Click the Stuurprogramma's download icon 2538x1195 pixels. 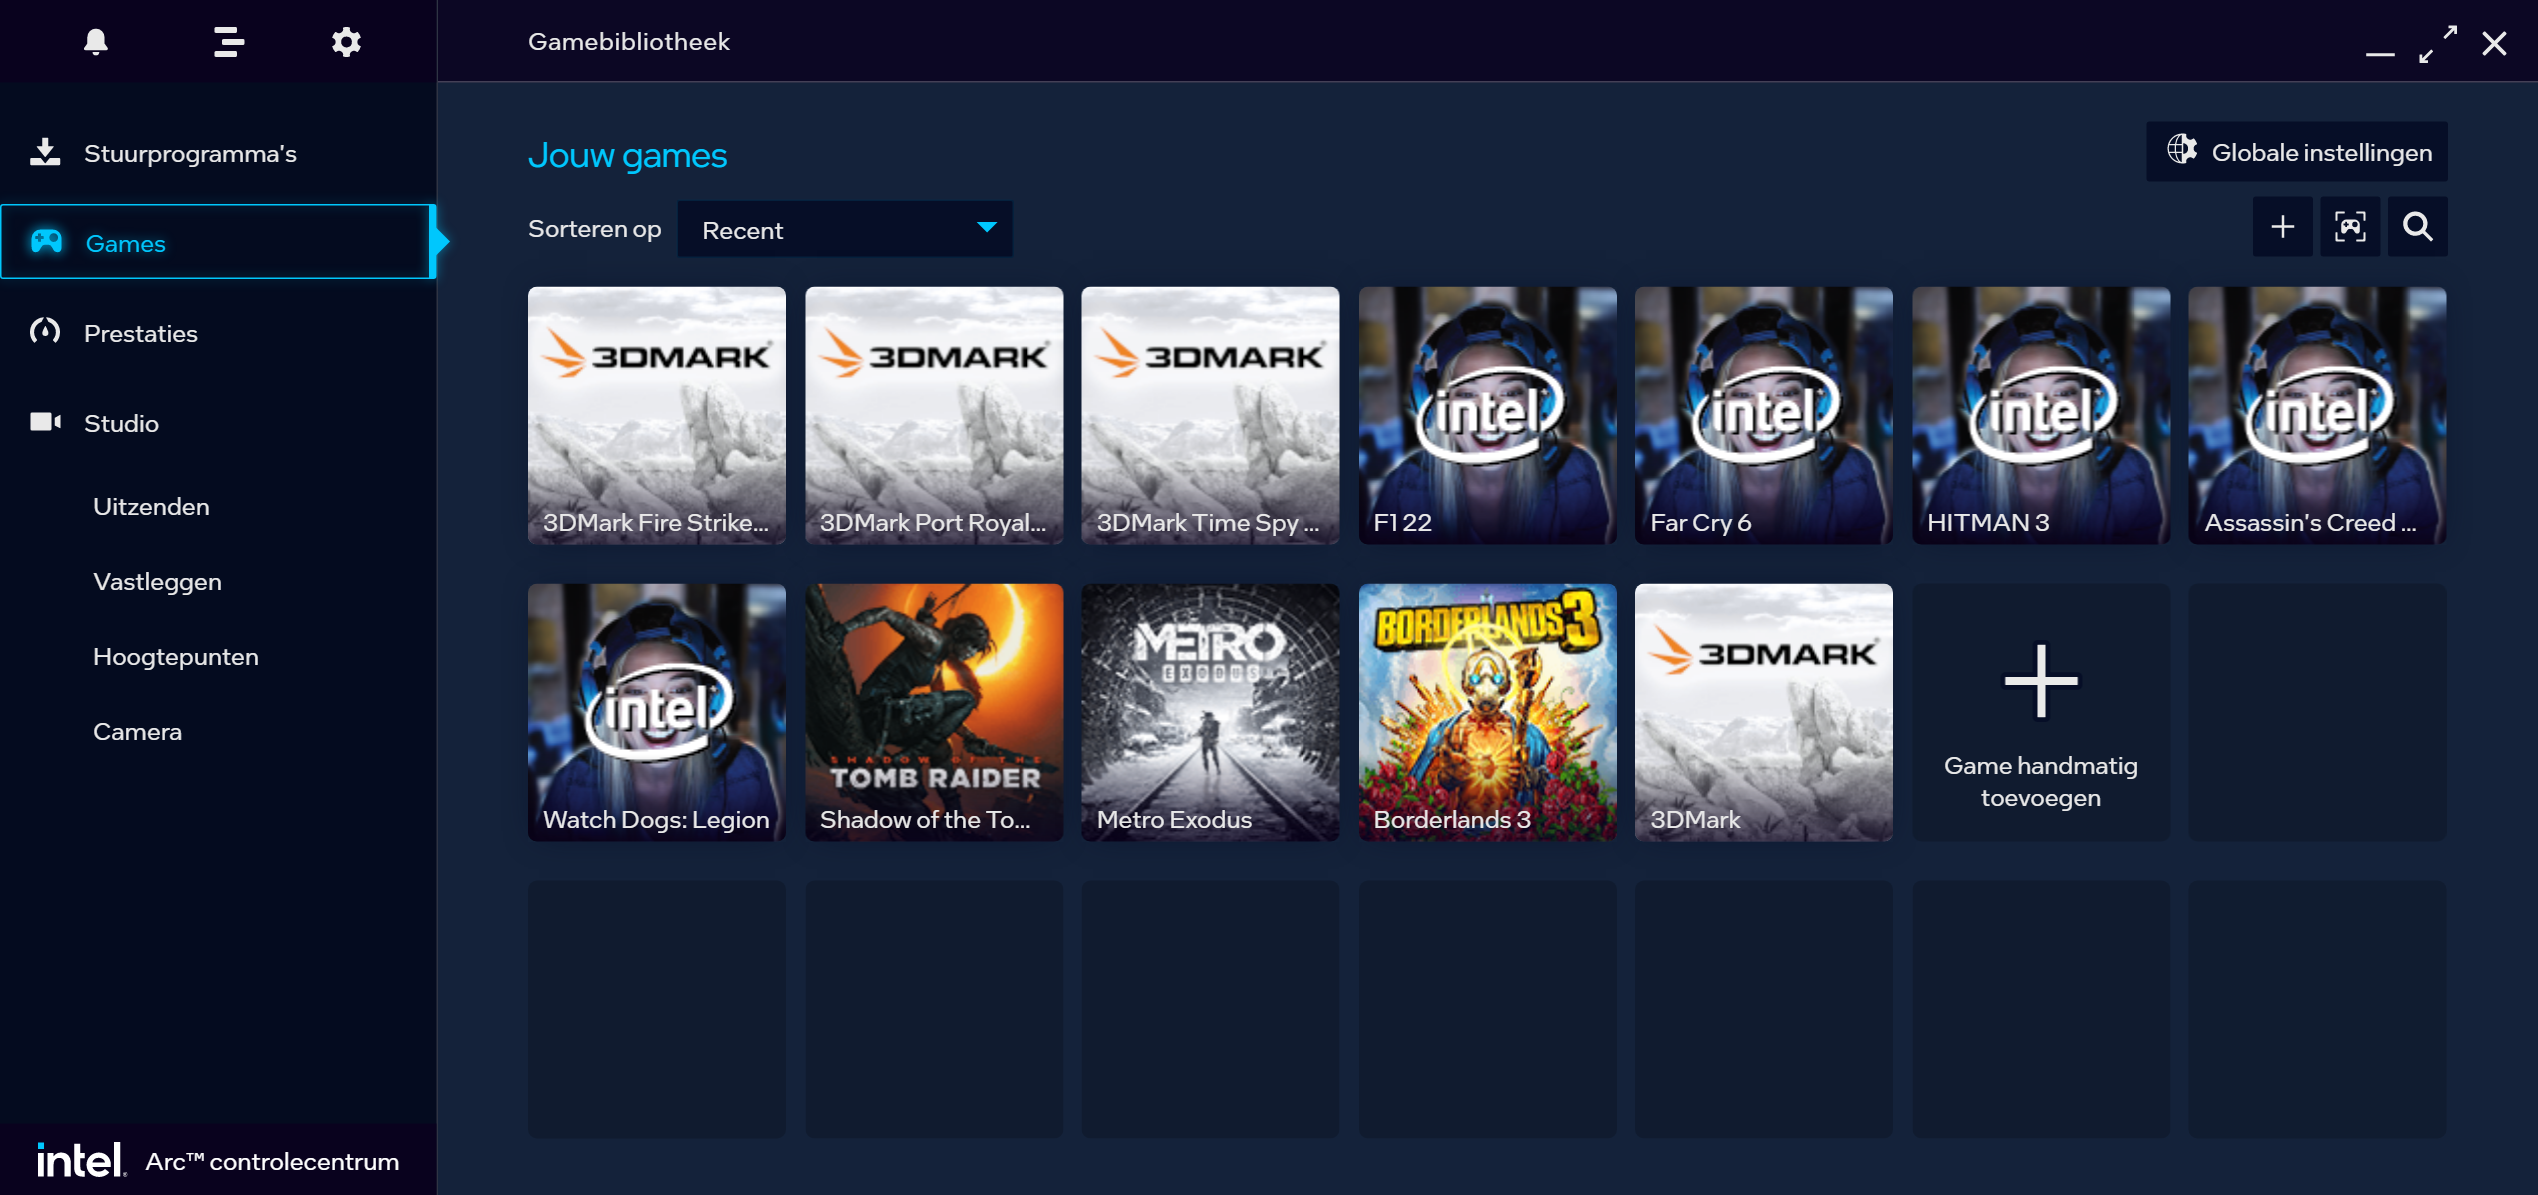(x=45, y=152)
